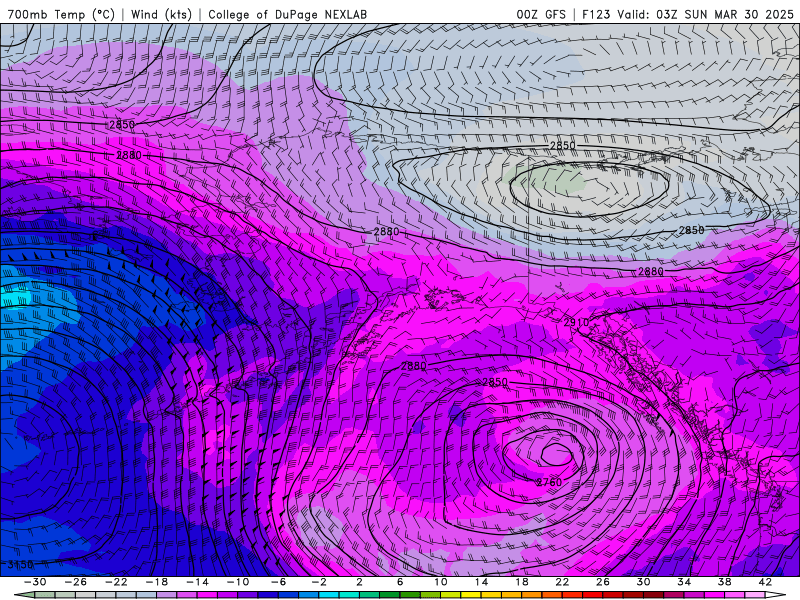800x600 pixels.
Task: Click the 34 temperature scale label
Action: (684, 582)
